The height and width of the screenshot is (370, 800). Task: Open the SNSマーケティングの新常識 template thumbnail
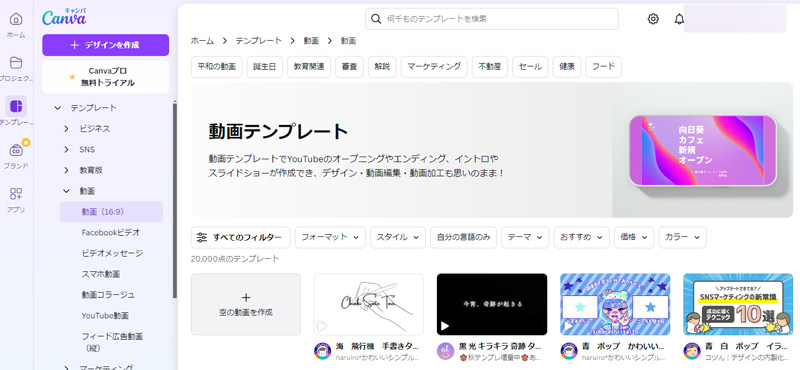(738, 304)
